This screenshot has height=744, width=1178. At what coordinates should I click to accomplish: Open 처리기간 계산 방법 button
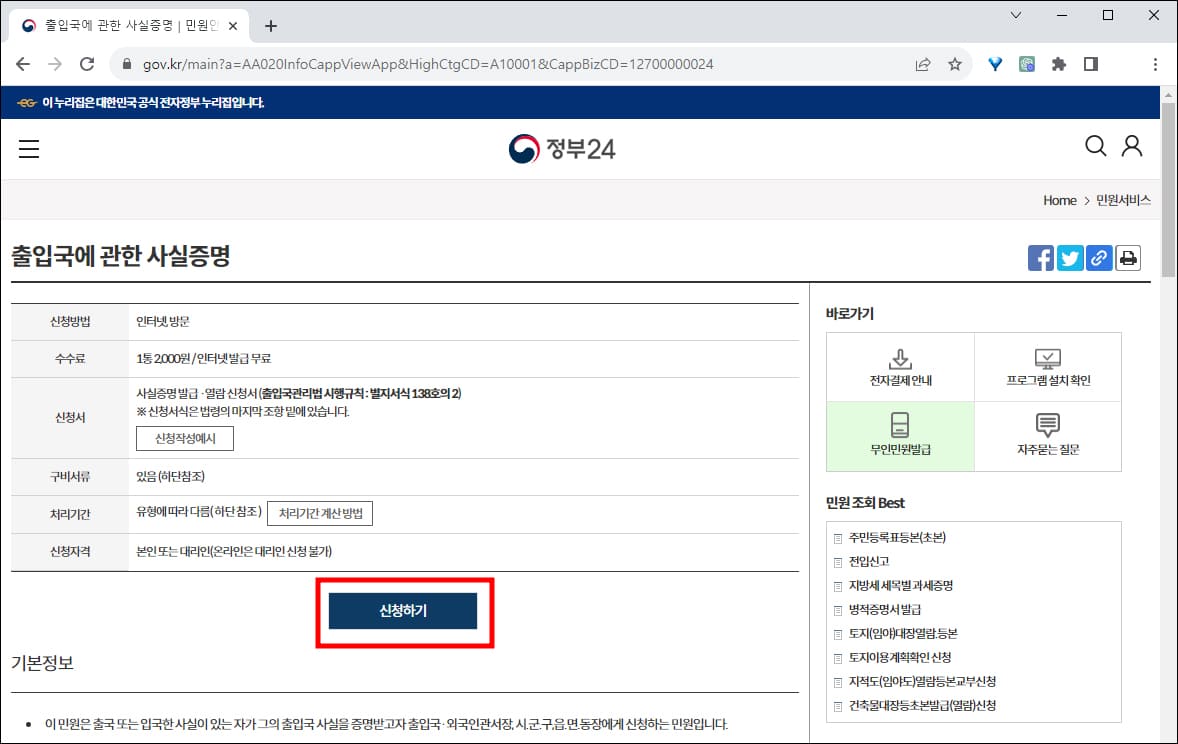(x=322, y=511)
